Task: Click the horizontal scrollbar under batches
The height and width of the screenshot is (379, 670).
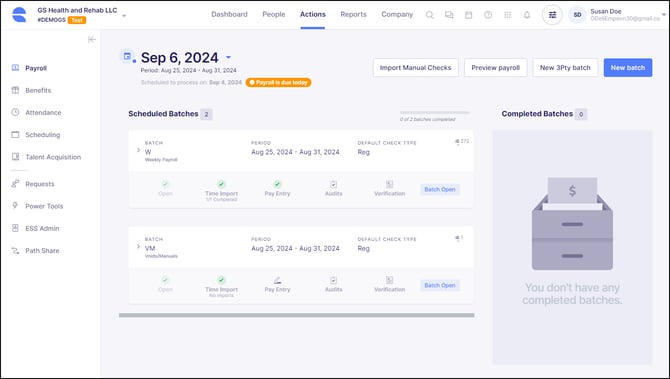Action: [x=297, y=315]
